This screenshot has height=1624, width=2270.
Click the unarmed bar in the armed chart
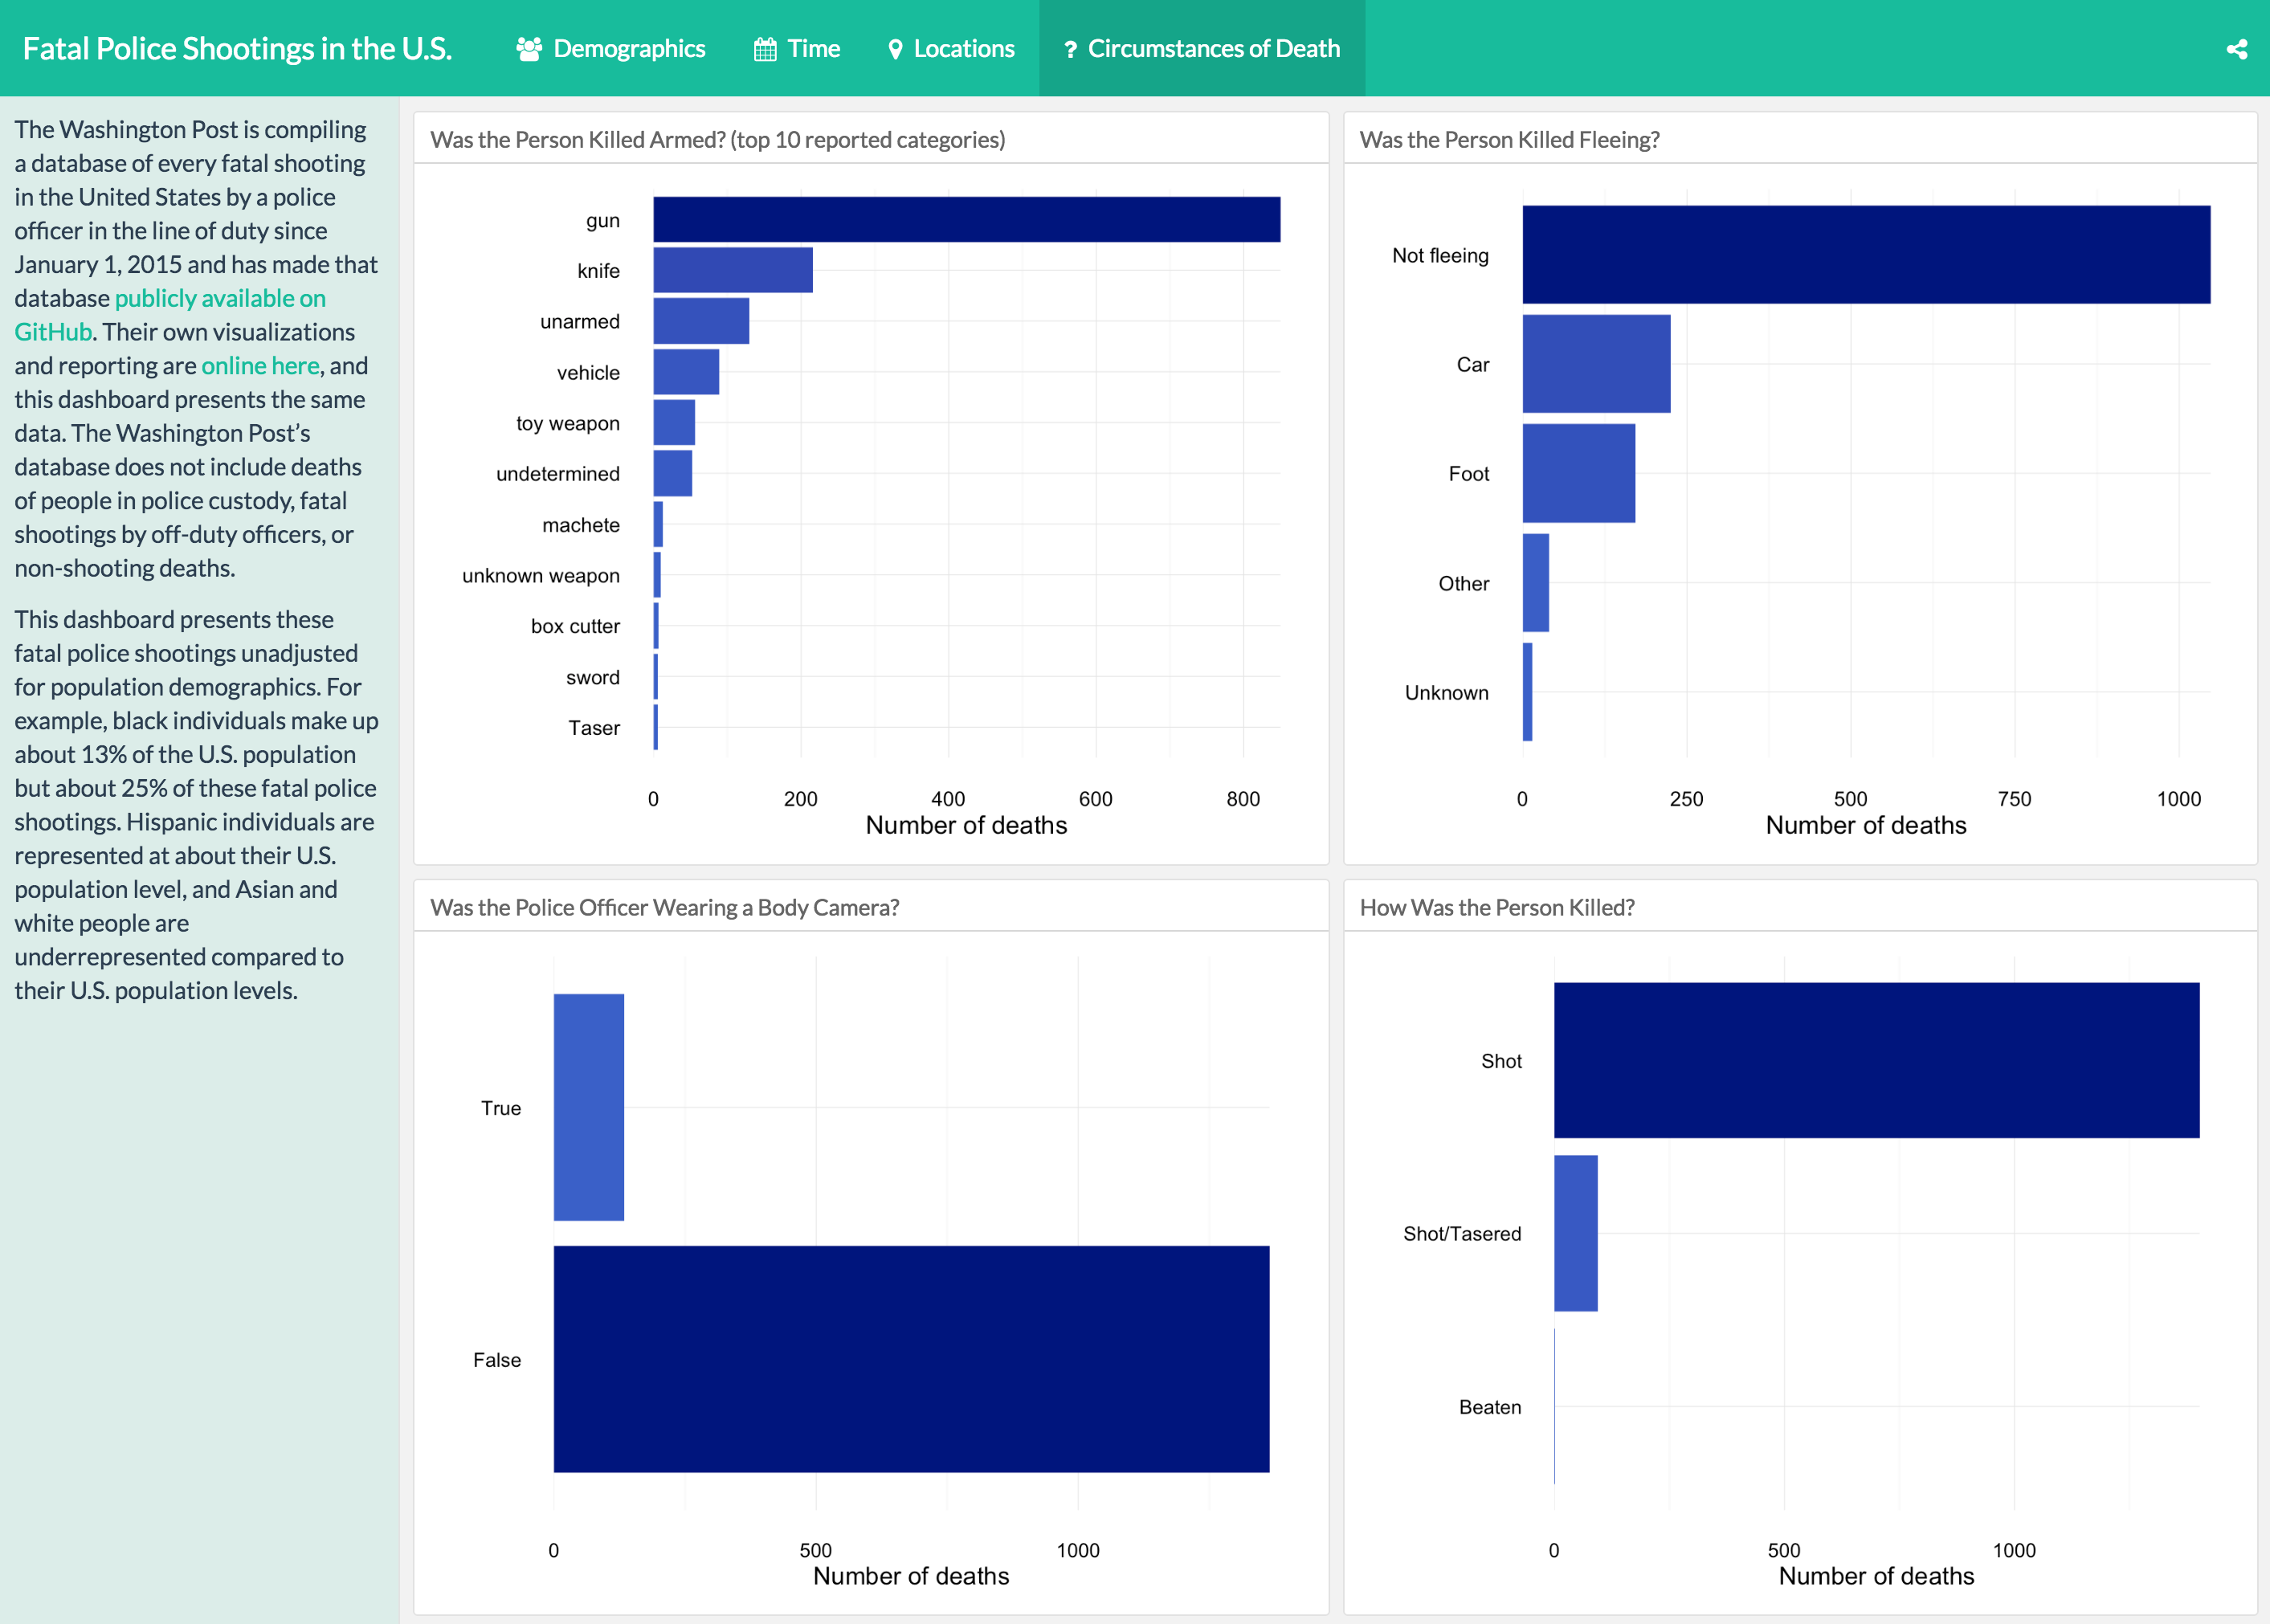coord(701,321)
